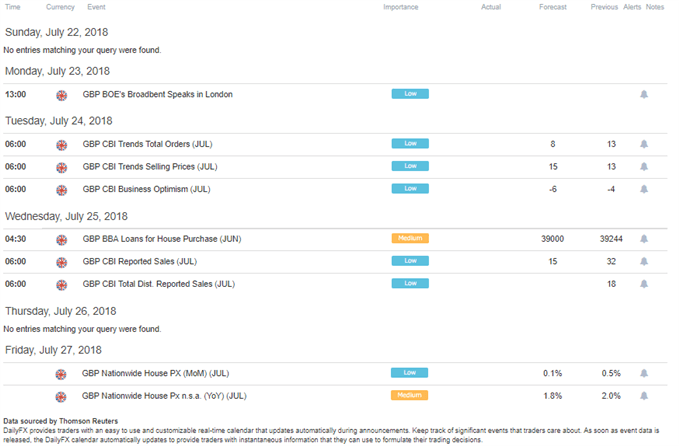This screenshot has width=679, height=446.
Task: Open GBP CBI Total Dist. Reported Sales (JUL)
Action: 158,284
